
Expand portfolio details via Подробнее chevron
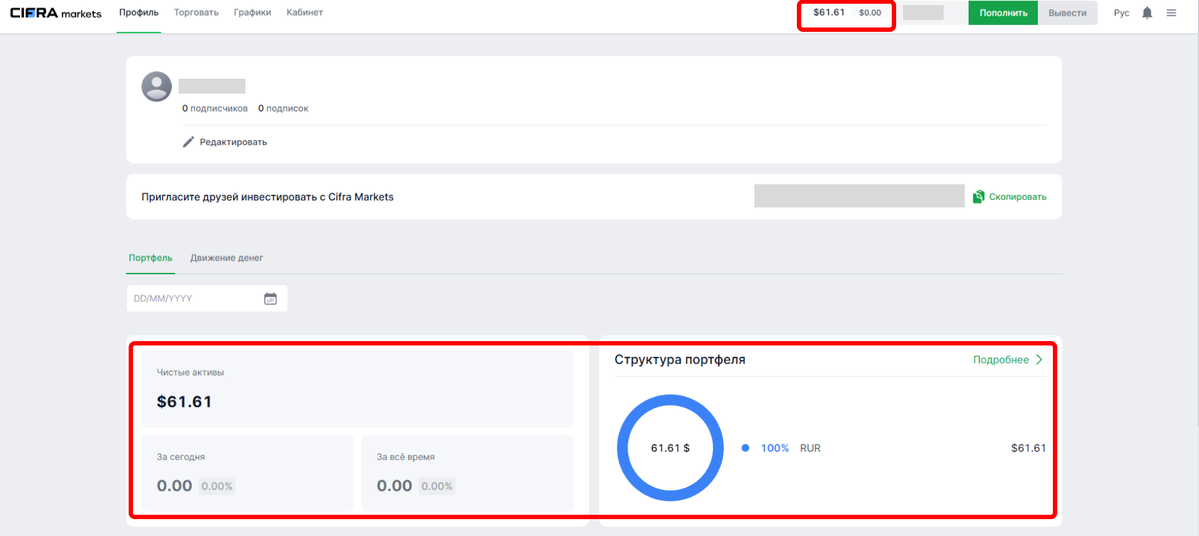pyautogui.click(x=1039, y=360)
